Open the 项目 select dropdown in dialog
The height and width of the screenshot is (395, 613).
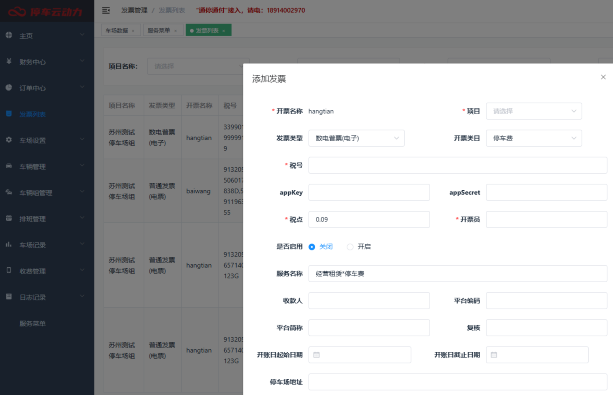[534, 111]
